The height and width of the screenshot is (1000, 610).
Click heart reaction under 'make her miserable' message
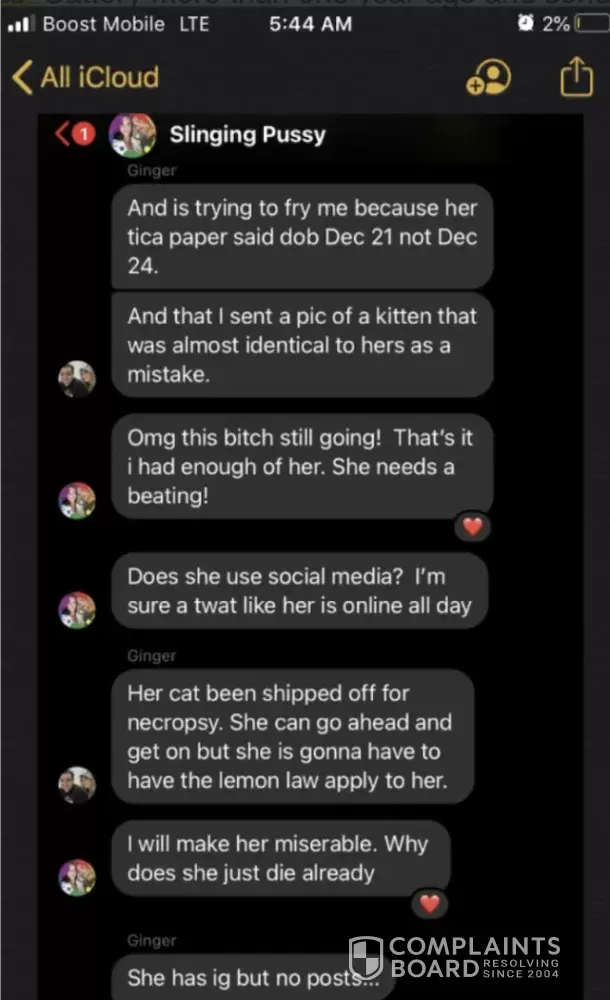click(x=429, y=904)
